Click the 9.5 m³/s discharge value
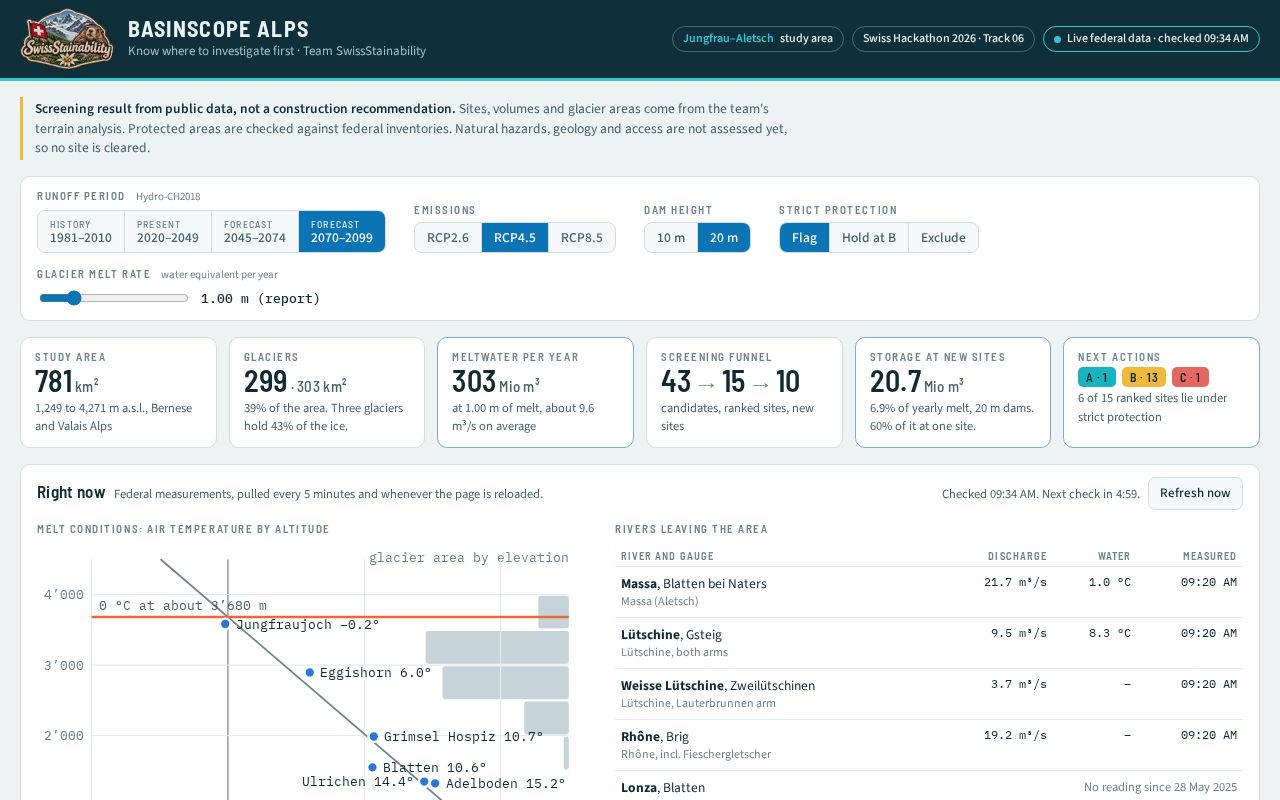This screenshot has width=1280, height=800. coord(1019,633)
